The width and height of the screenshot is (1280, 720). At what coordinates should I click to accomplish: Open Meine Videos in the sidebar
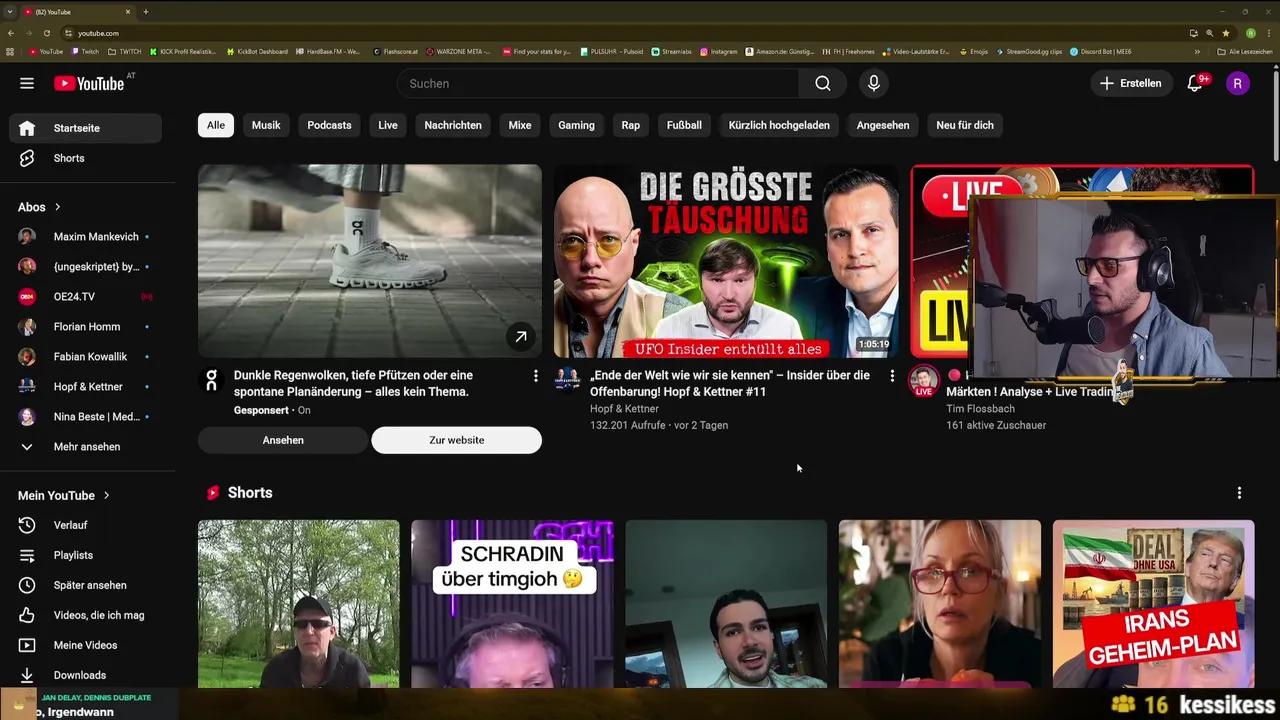click(85, 645)
